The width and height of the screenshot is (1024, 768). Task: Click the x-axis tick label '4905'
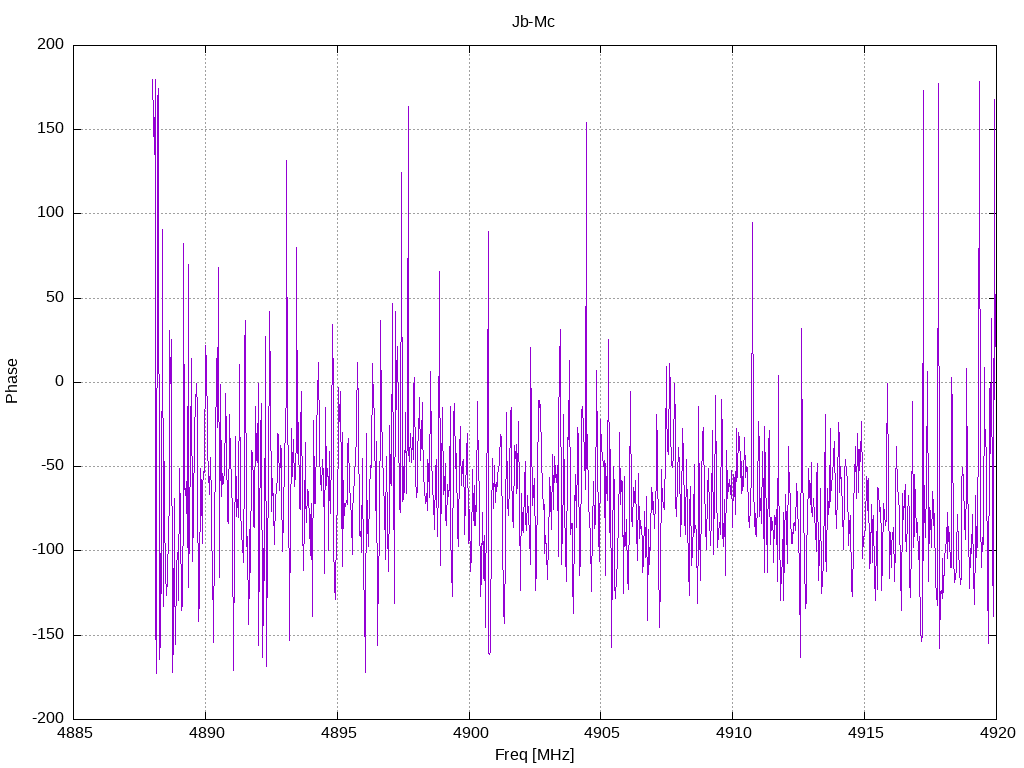coord(601,733)
